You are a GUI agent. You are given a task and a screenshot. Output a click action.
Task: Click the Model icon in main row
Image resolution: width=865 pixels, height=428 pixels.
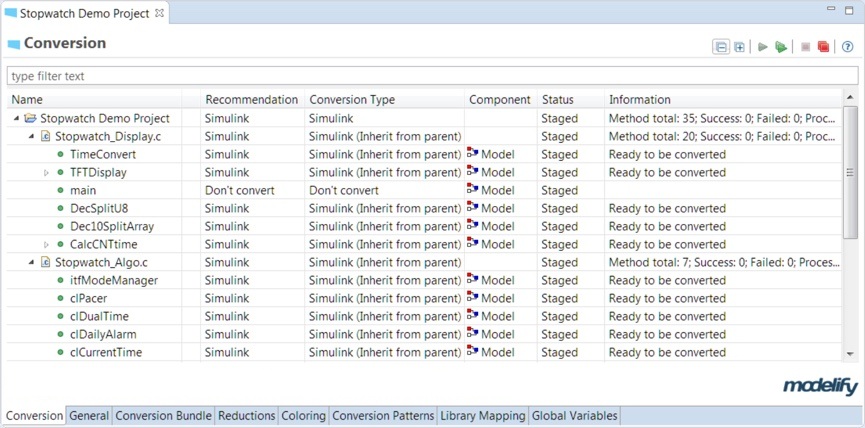point(472,189)
